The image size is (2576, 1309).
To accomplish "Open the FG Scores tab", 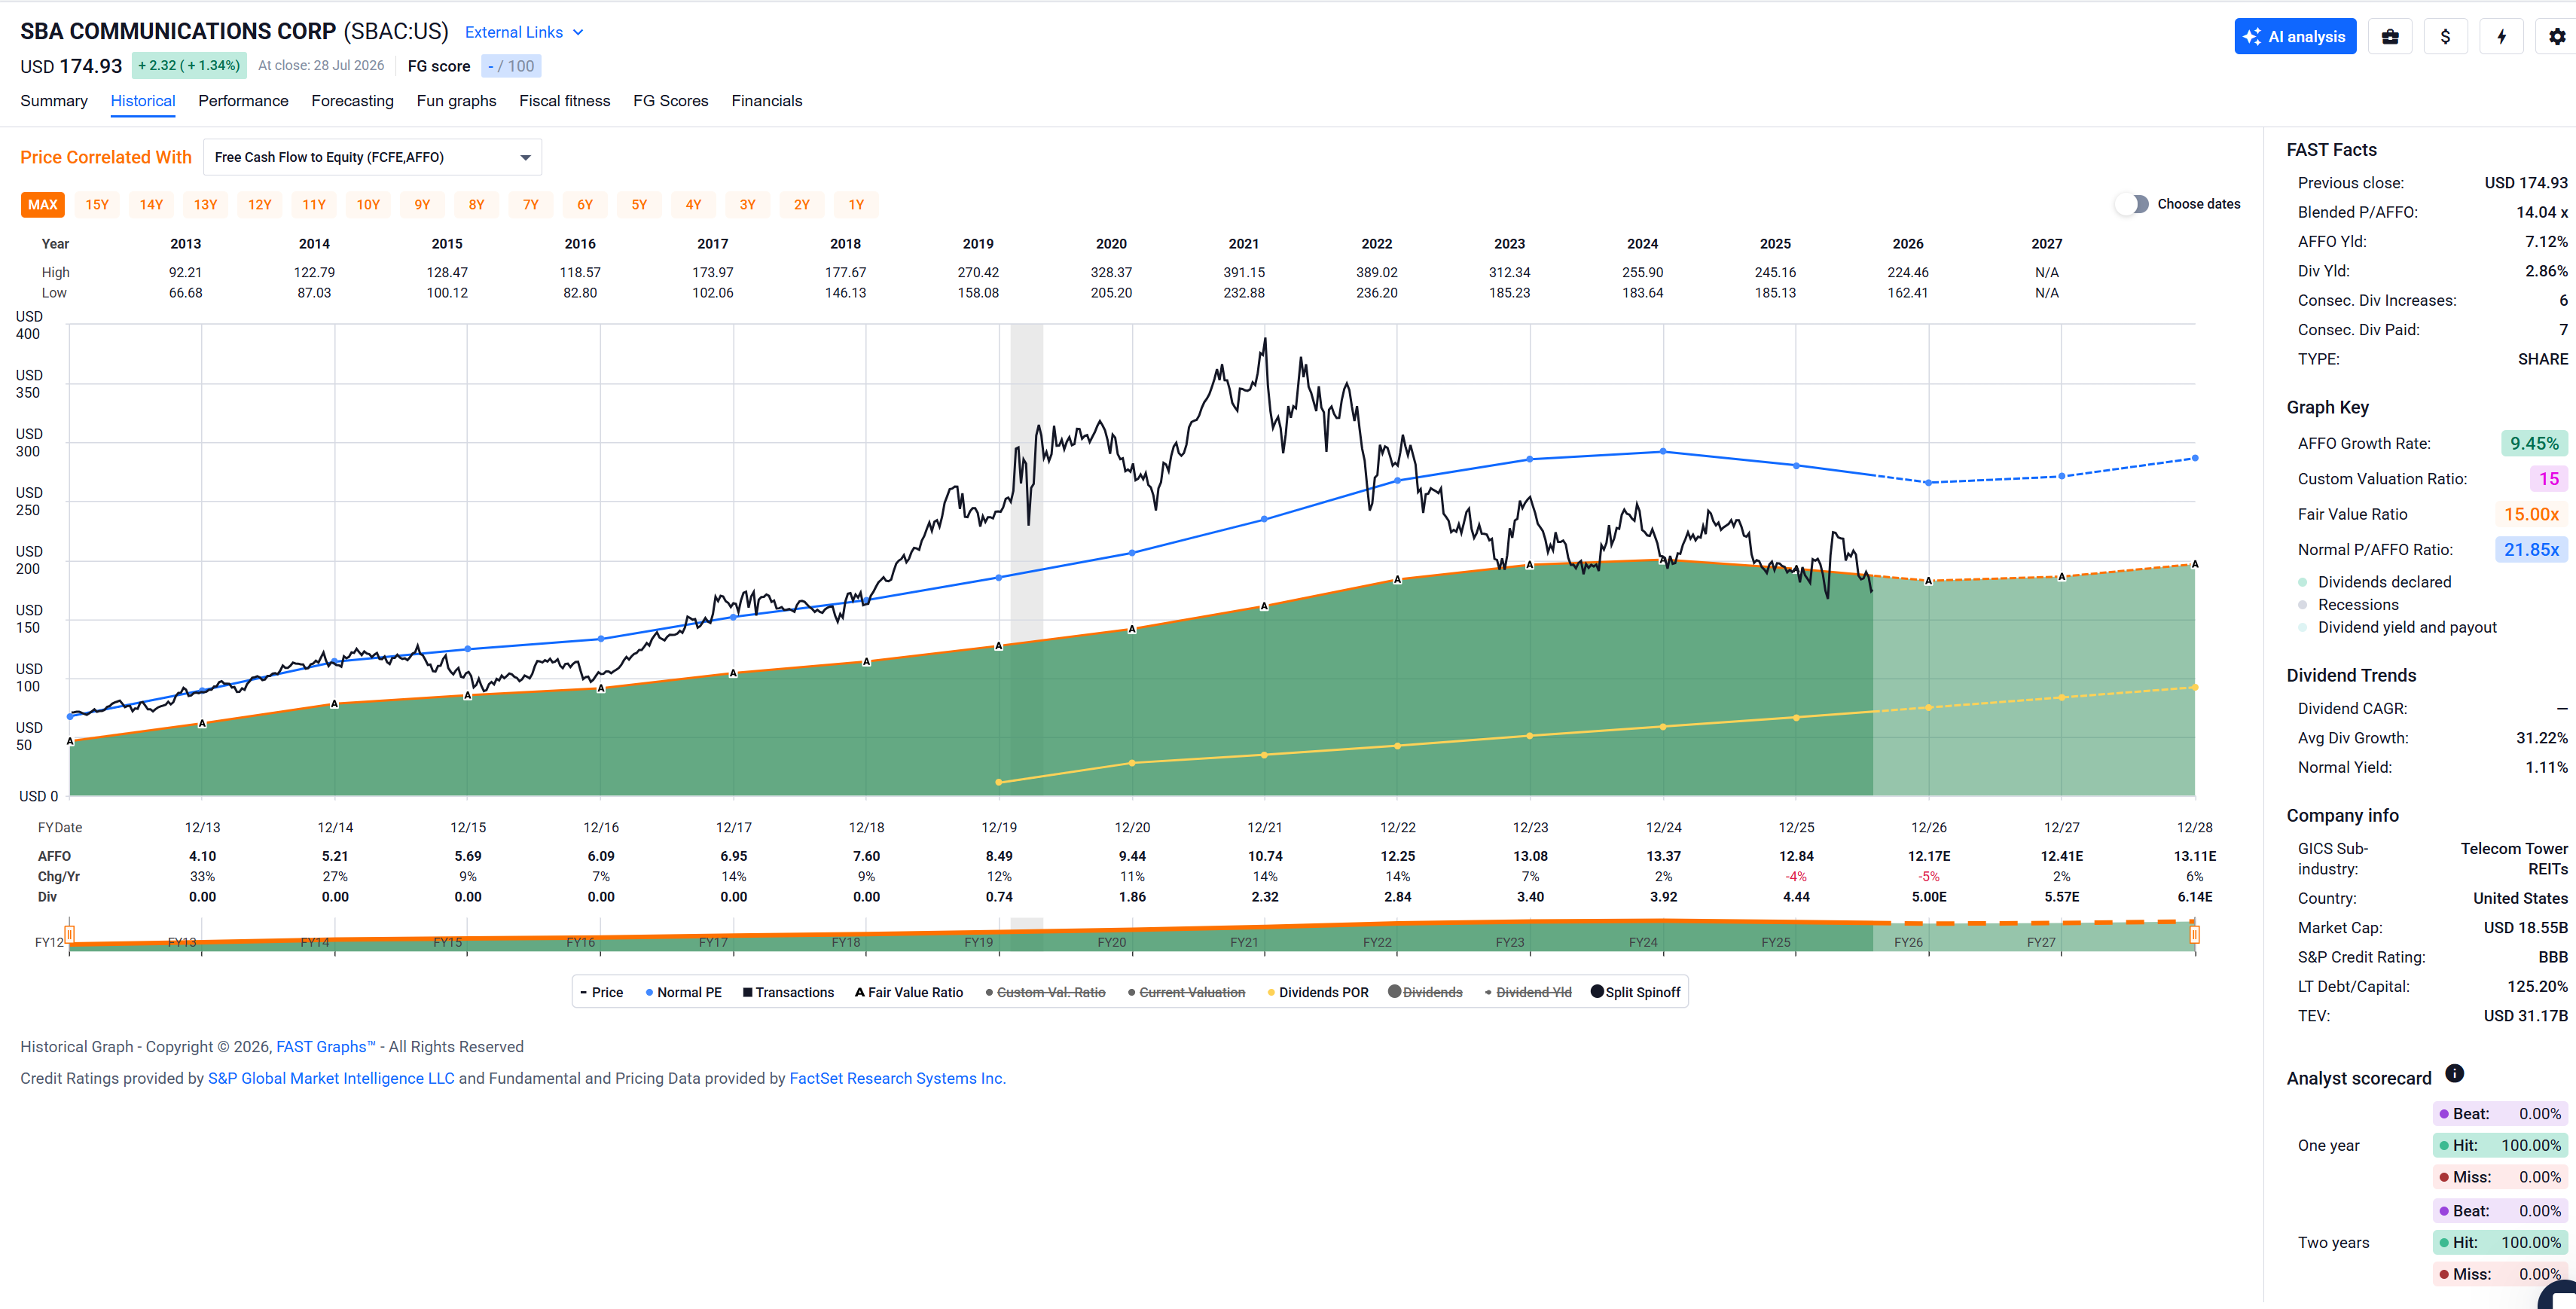I will click(670, 101).
